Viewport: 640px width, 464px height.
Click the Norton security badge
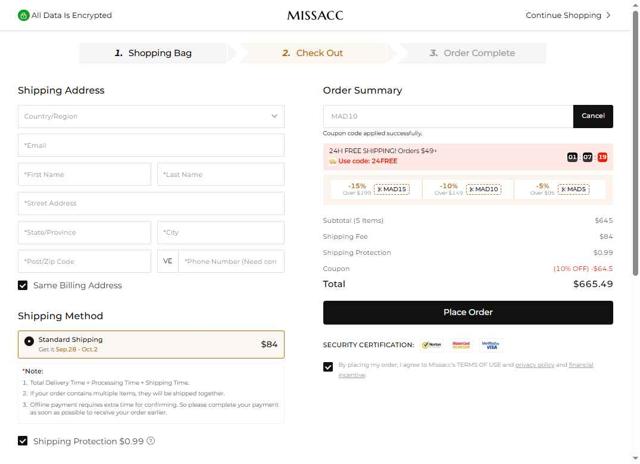click(431, 345)
